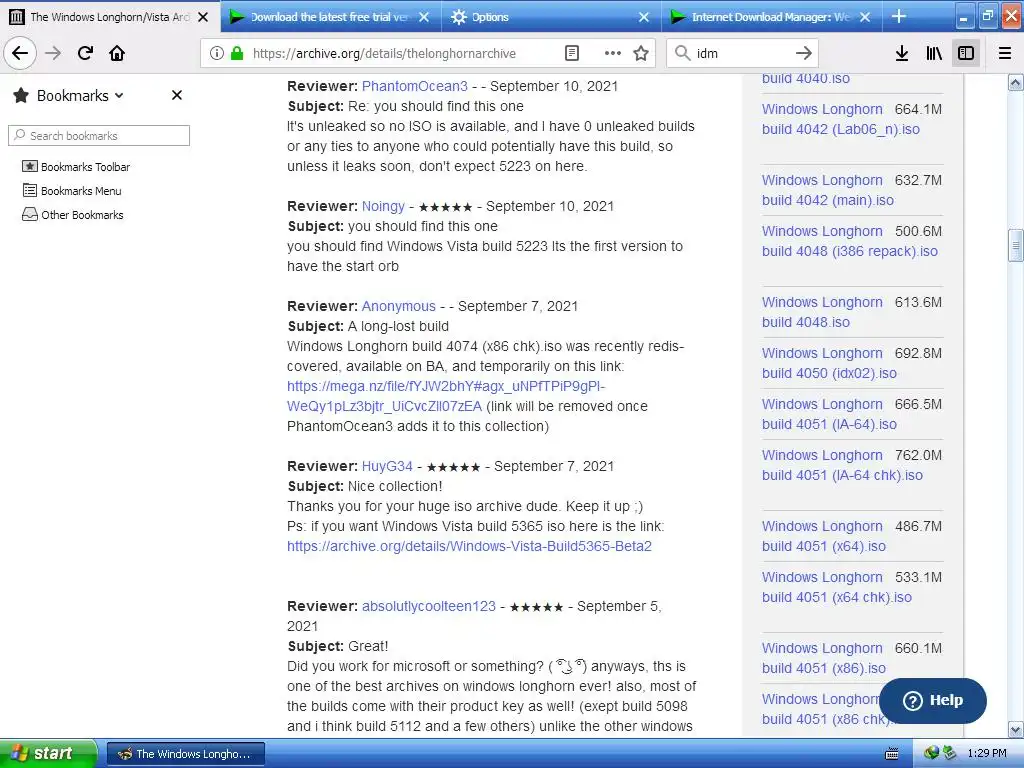
Task: Click Bookmarks Menu folder icon
Action: click(x=29, y=191)
